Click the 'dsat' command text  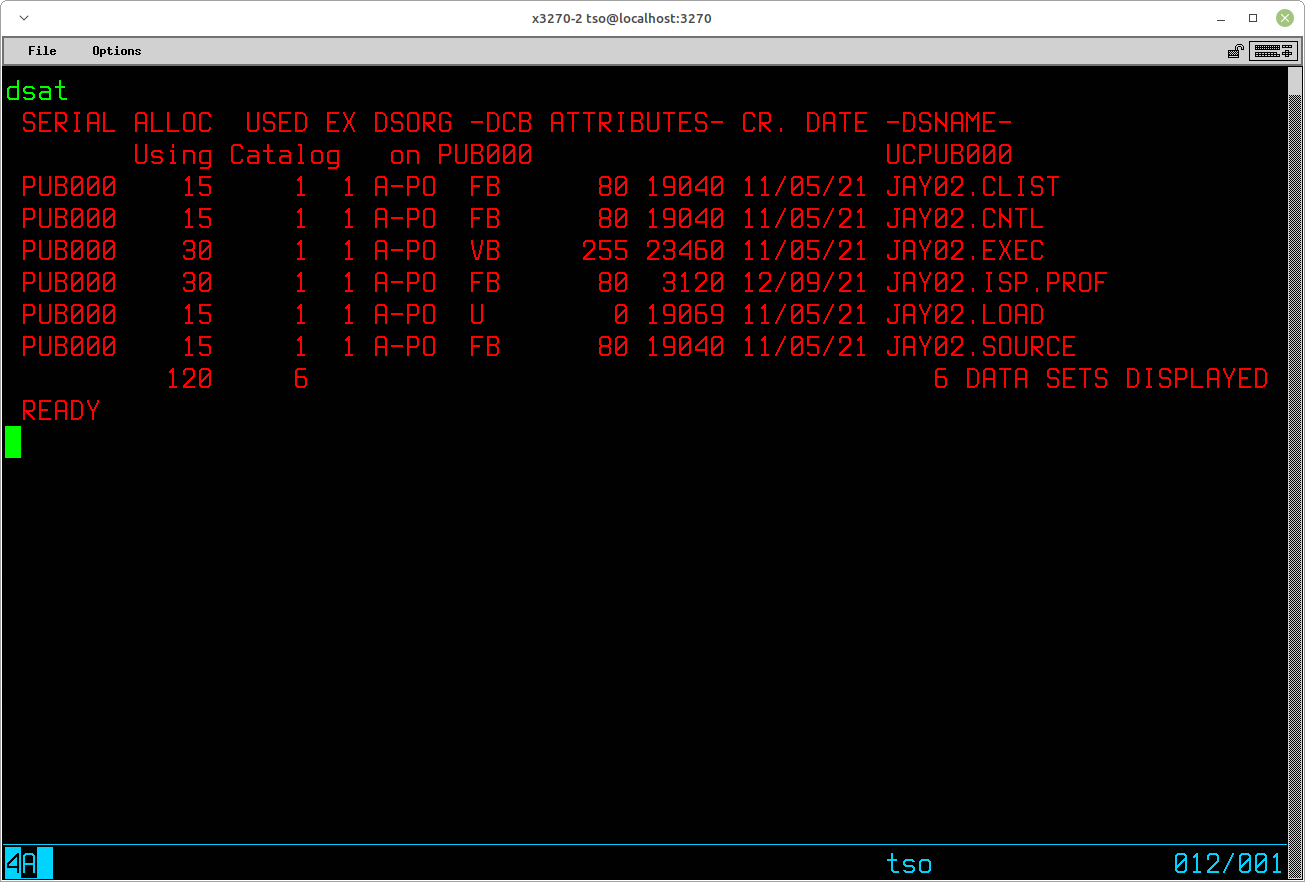37,91
